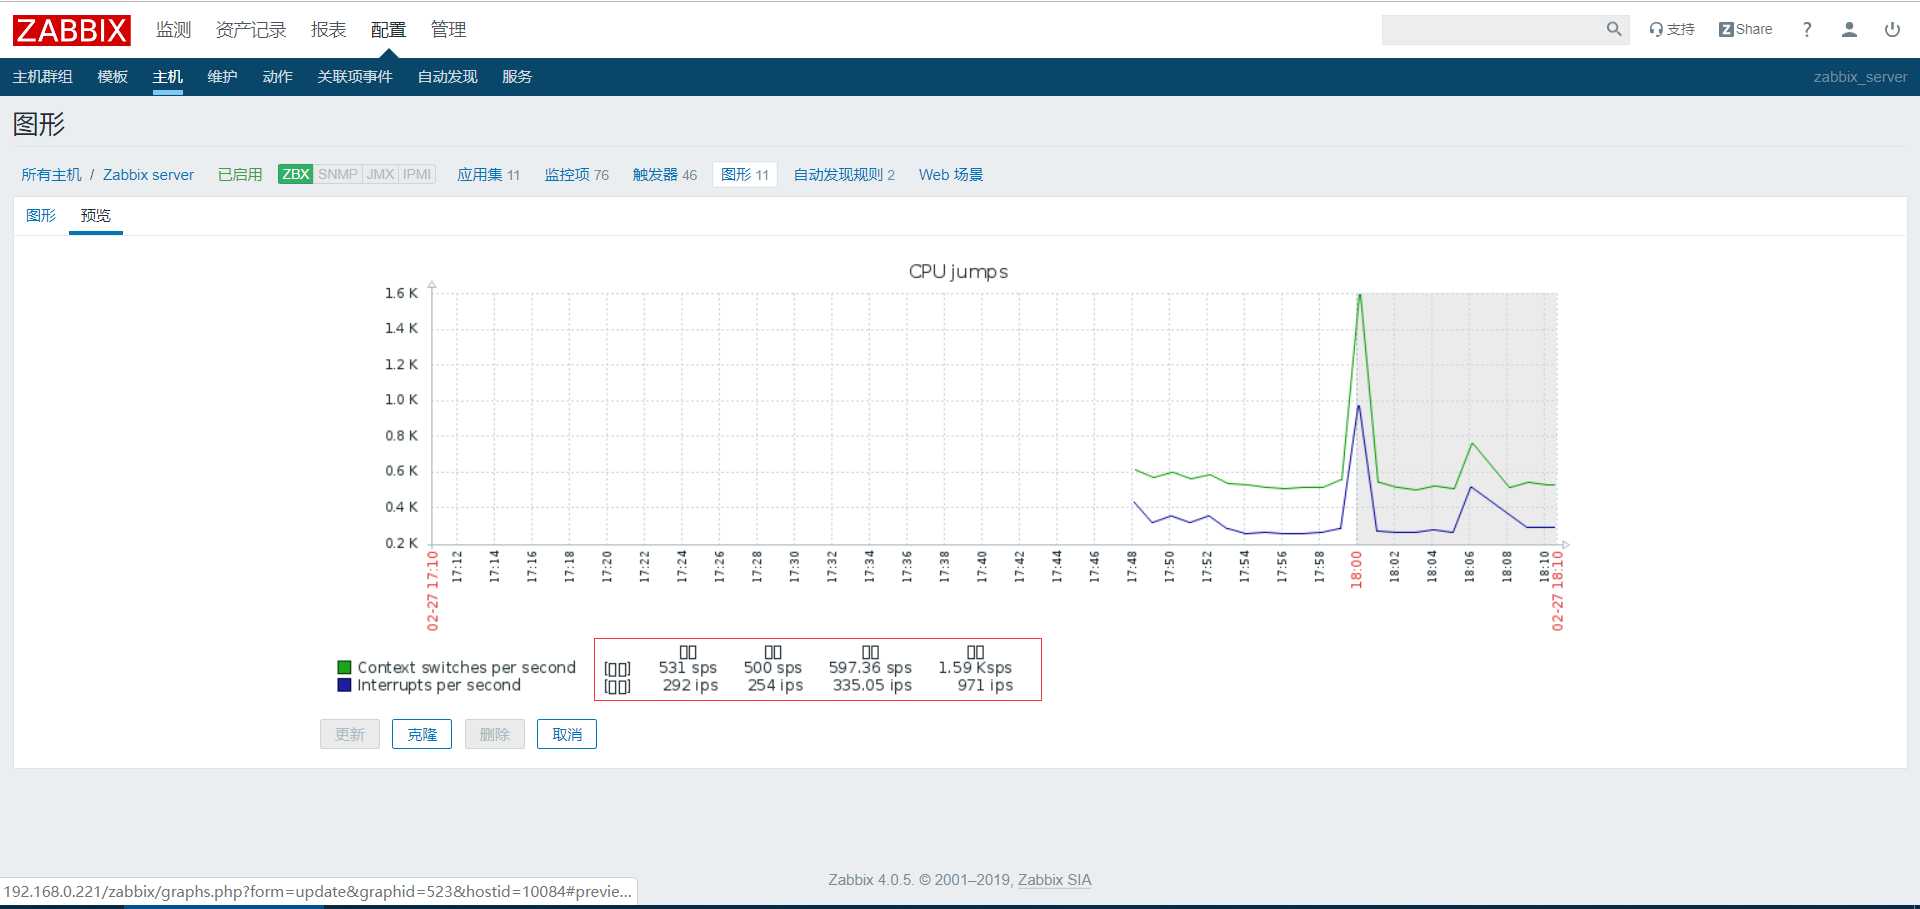Click the logout power icon
Screen dimensions: 1920x909
[x=1892, y=30]
